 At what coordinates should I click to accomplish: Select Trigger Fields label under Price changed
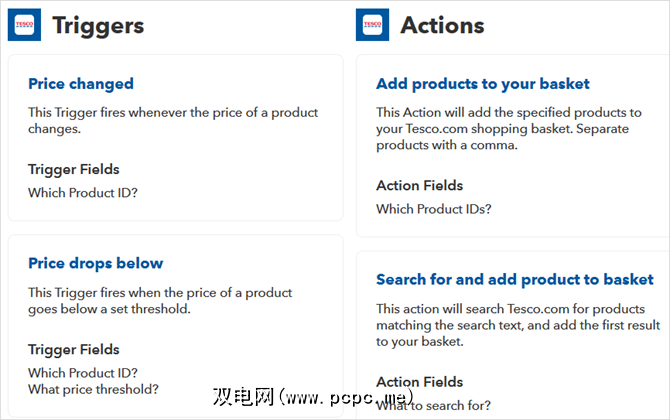pyautogui.click(x=74, y=170)
